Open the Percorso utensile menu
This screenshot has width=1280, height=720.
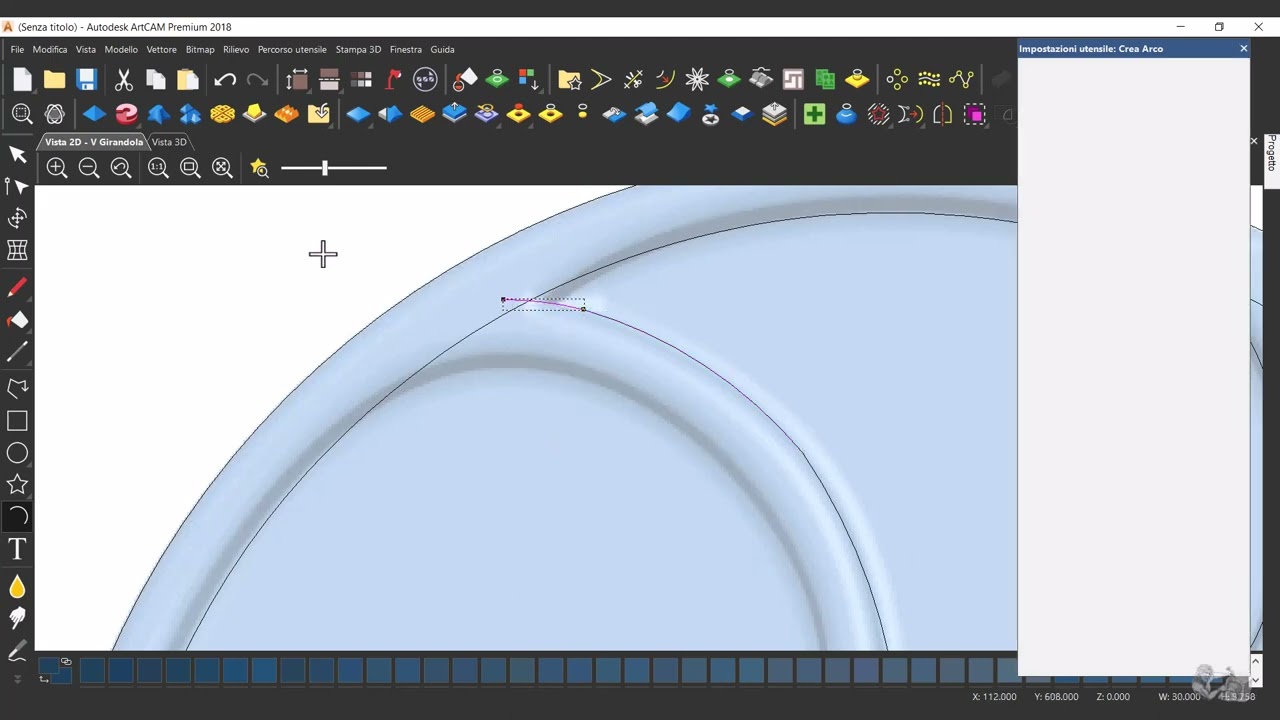(292, 49)
